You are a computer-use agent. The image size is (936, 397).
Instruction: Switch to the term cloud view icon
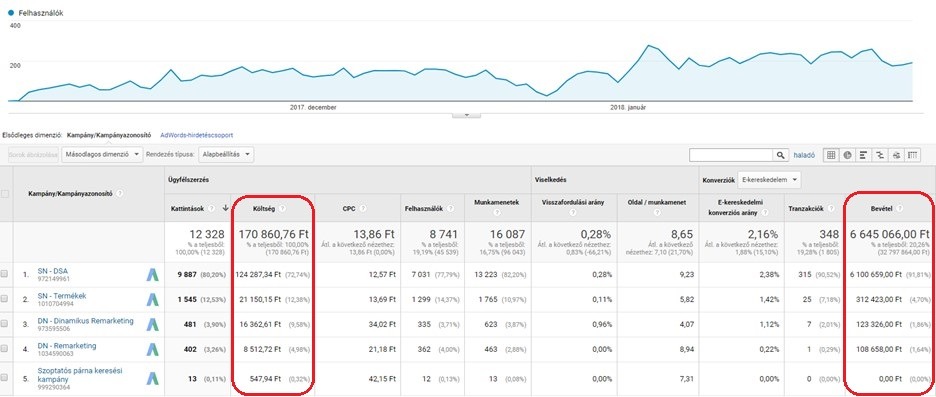tap(896, 155)
